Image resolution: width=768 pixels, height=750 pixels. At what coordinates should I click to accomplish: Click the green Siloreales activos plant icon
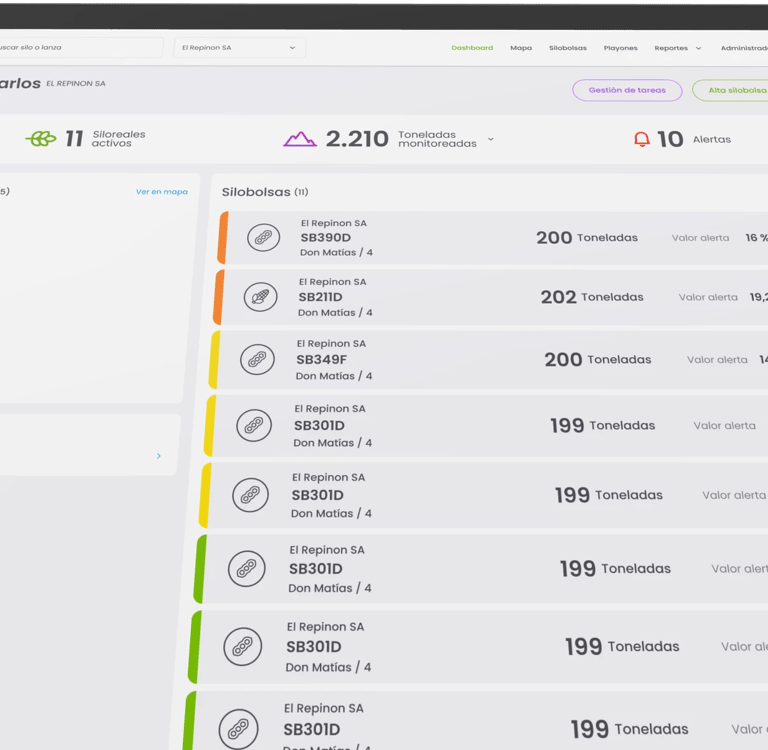click(41, 139)
